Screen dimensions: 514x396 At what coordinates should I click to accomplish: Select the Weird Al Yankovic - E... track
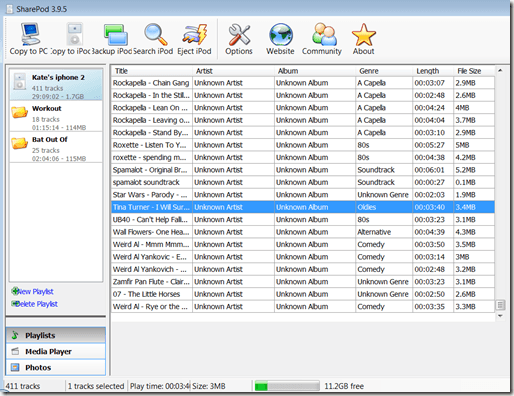coord(303,257)
